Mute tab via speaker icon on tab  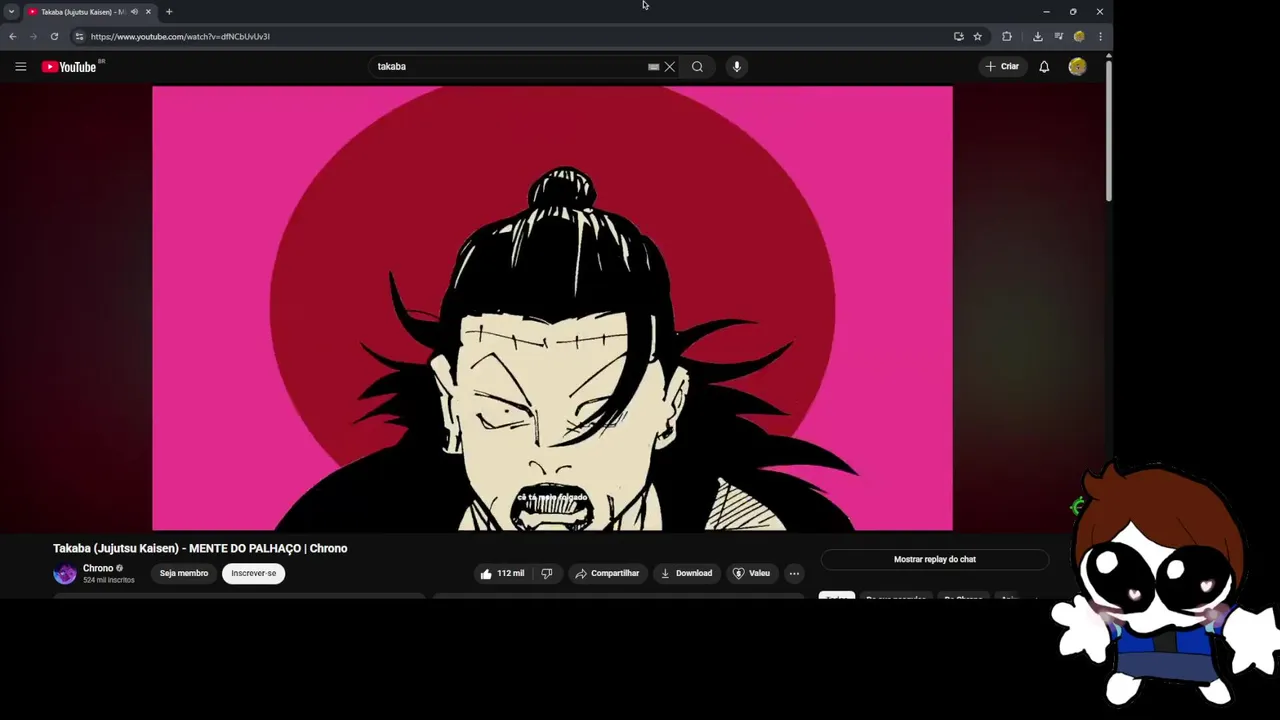click(134, 12)
